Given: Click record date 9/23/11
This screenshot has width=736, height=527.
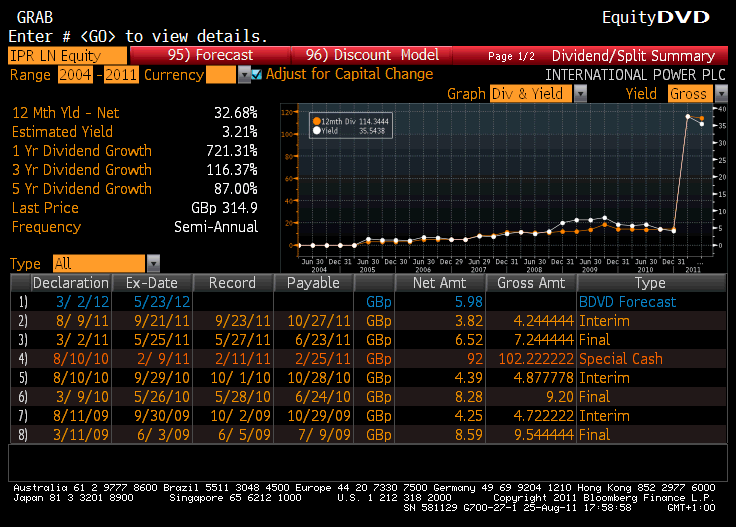Looking at the screenshot, I should pyautogui.click(x=243, y=321).
